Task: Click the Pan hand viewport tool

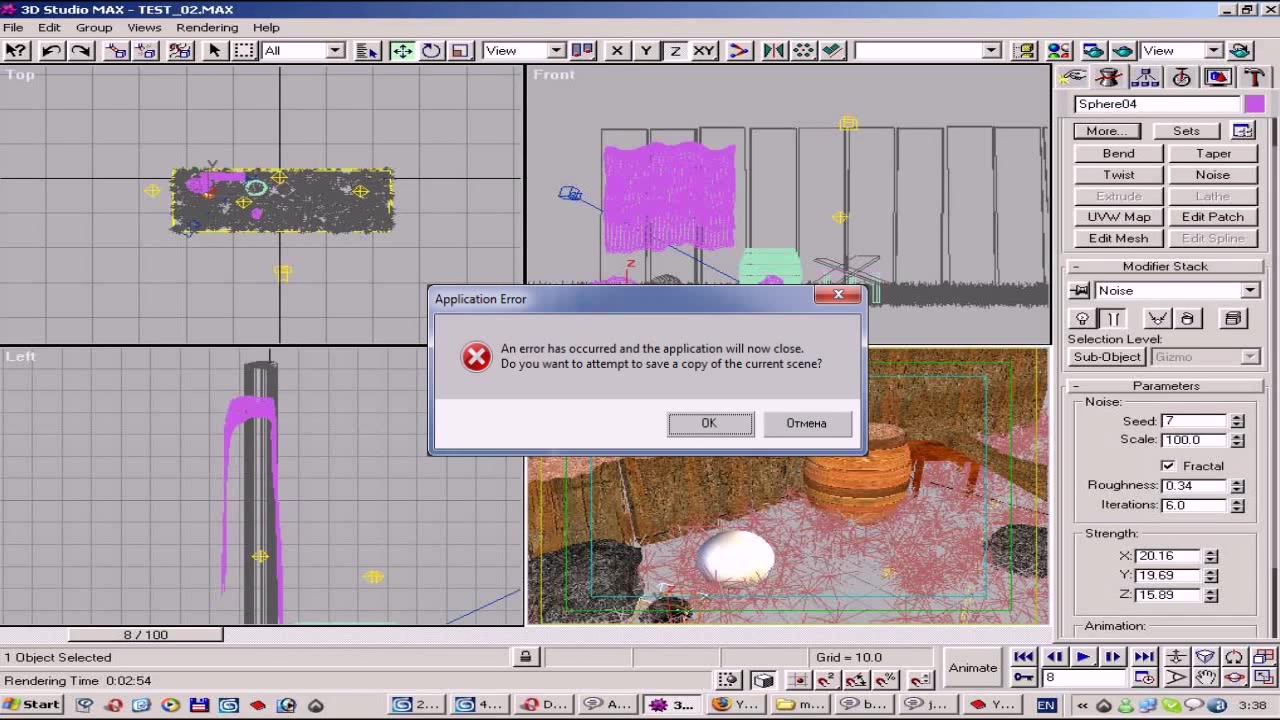Action: click(x=1206, y=678)
